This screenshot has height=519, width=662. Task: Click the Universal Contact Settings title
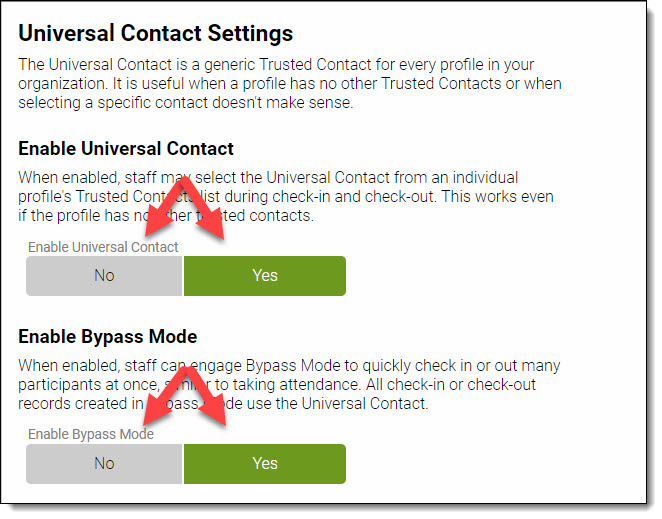point(155,33)
